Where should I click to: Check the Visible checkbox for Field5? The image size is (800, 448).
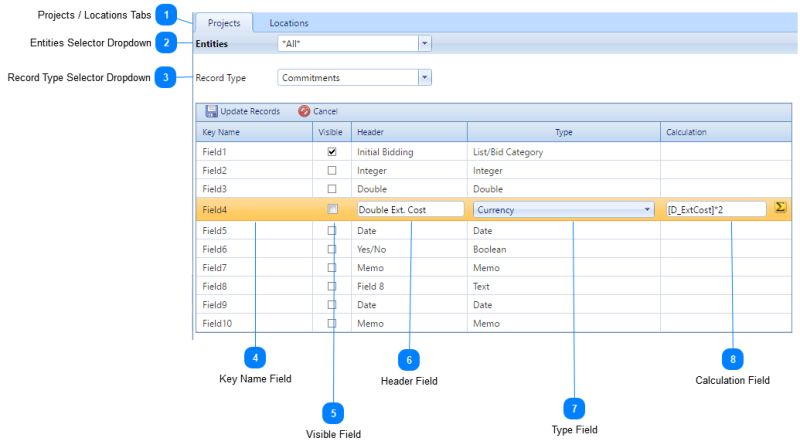point(332,231)
